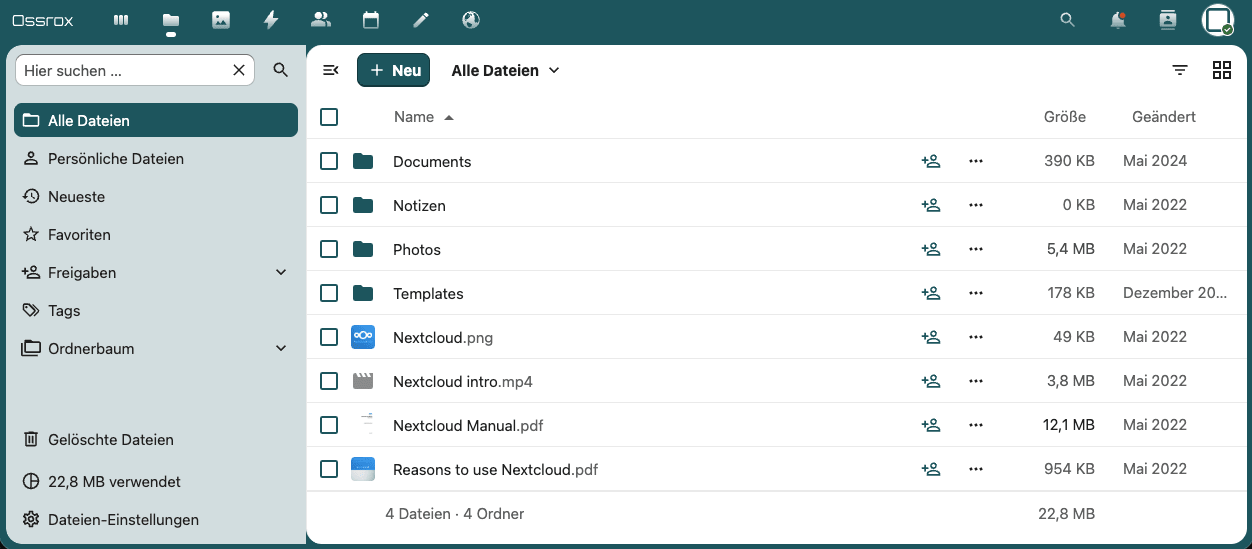This screenshot has height=549, width=1252.
Task: Clear the search field with the X icon
Action: click(x=239, y=70)
